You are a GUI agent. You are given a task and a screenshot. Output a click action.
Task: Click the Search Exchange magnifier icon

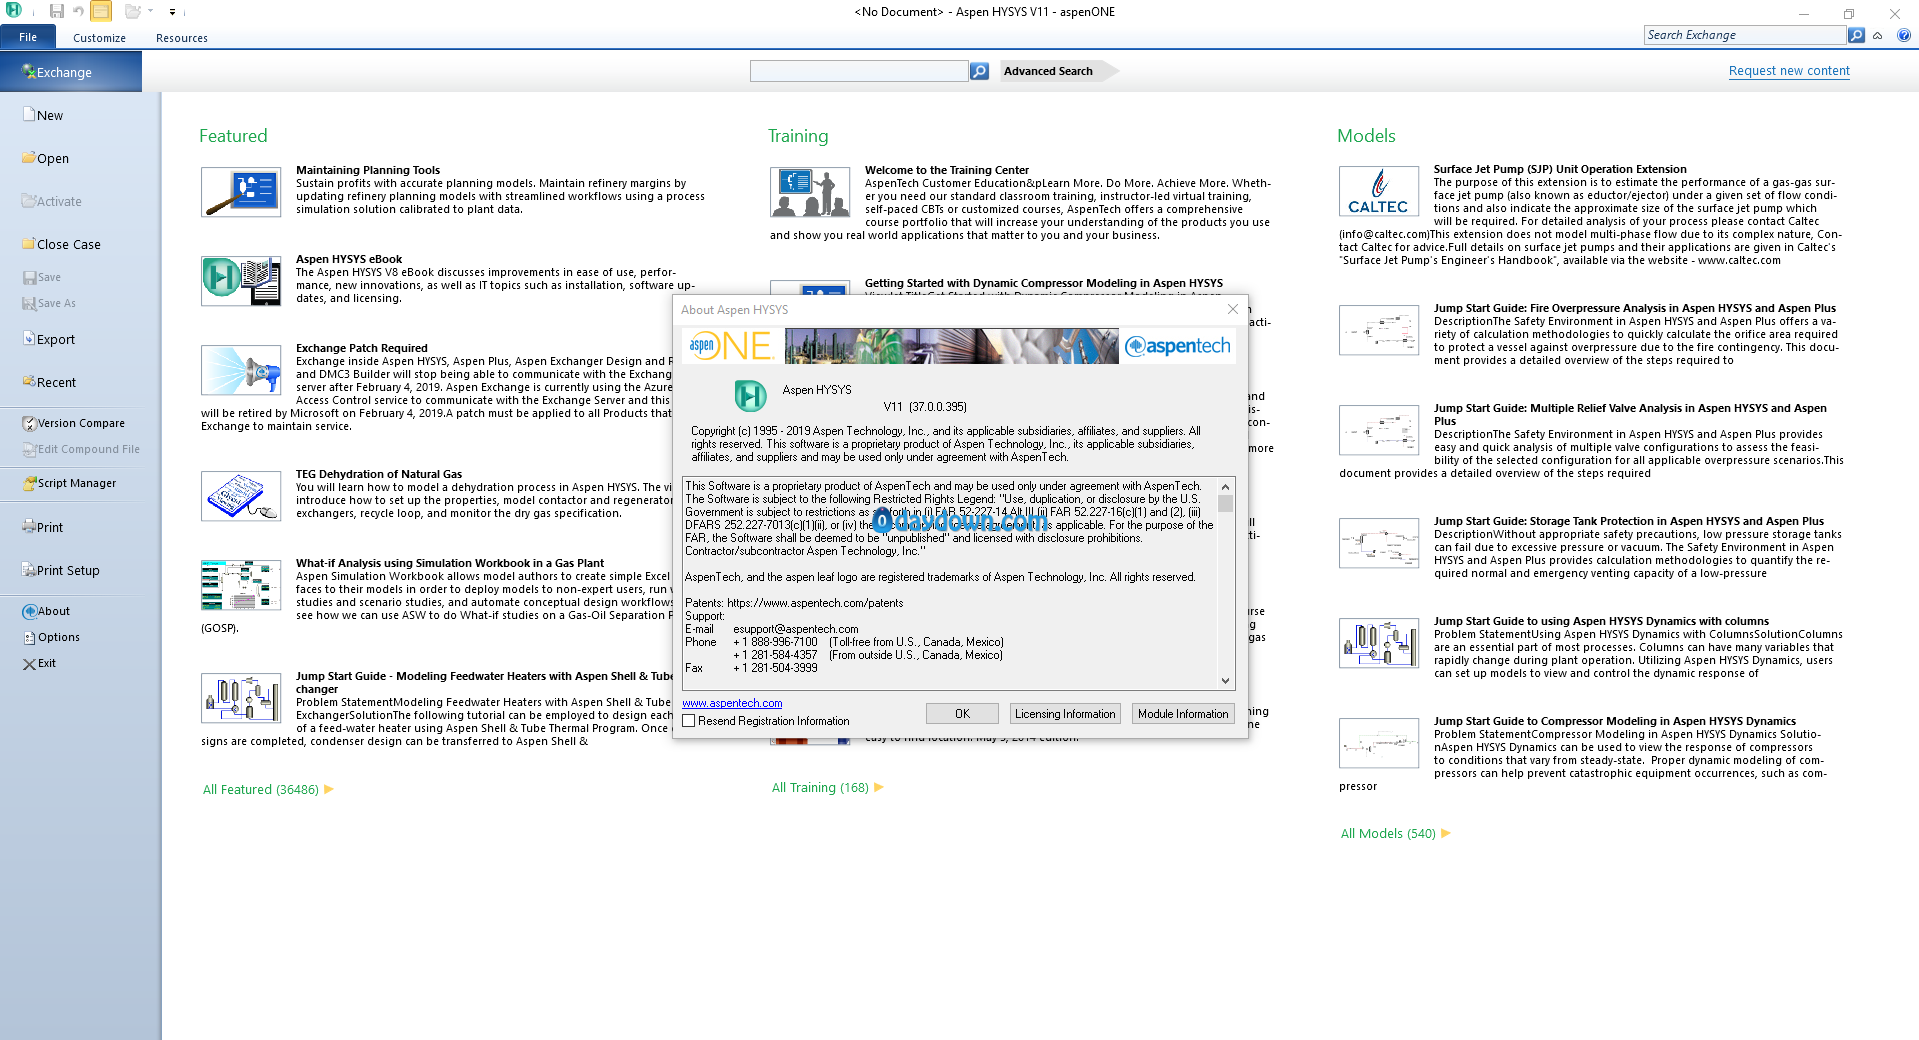[1857, 35]
